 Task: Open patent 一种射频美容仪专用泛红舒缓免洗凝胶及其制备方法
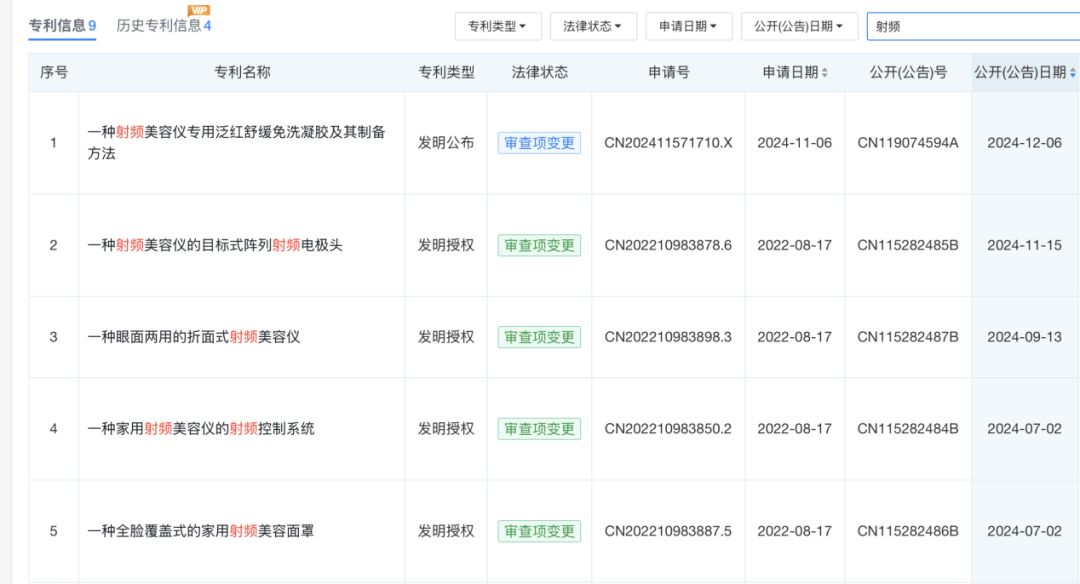tap(236, 142)
